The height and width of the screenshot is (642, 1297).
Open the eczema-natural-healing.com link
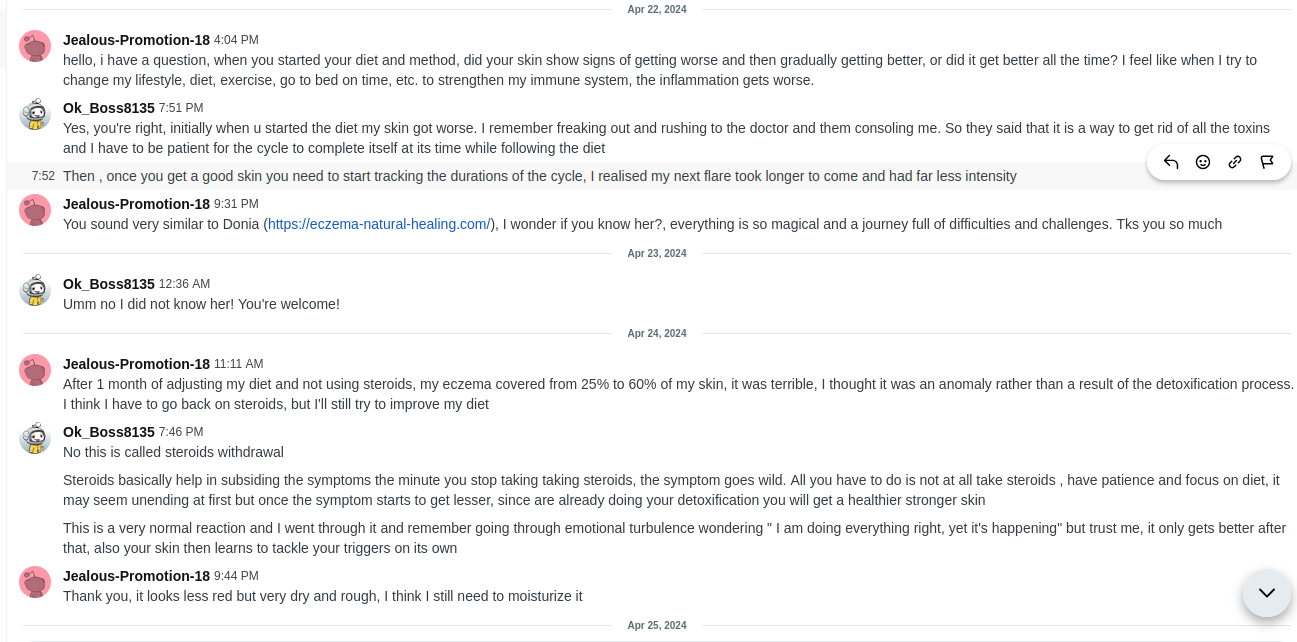click(379, 224)
